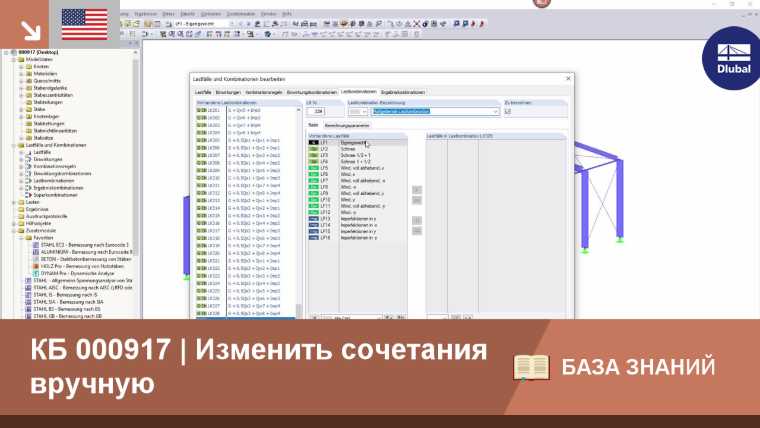Open the Lastkombination-Bezeichnung dropdown arrow
This screenshot has width=760, height=428.
[495, 111]
